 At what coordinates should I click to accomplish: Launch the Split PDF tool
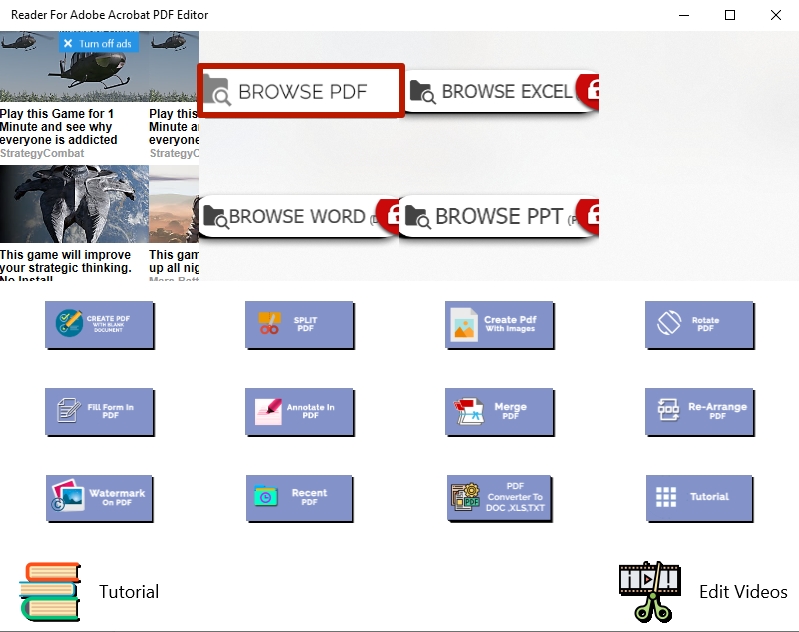tap(299, 324)
